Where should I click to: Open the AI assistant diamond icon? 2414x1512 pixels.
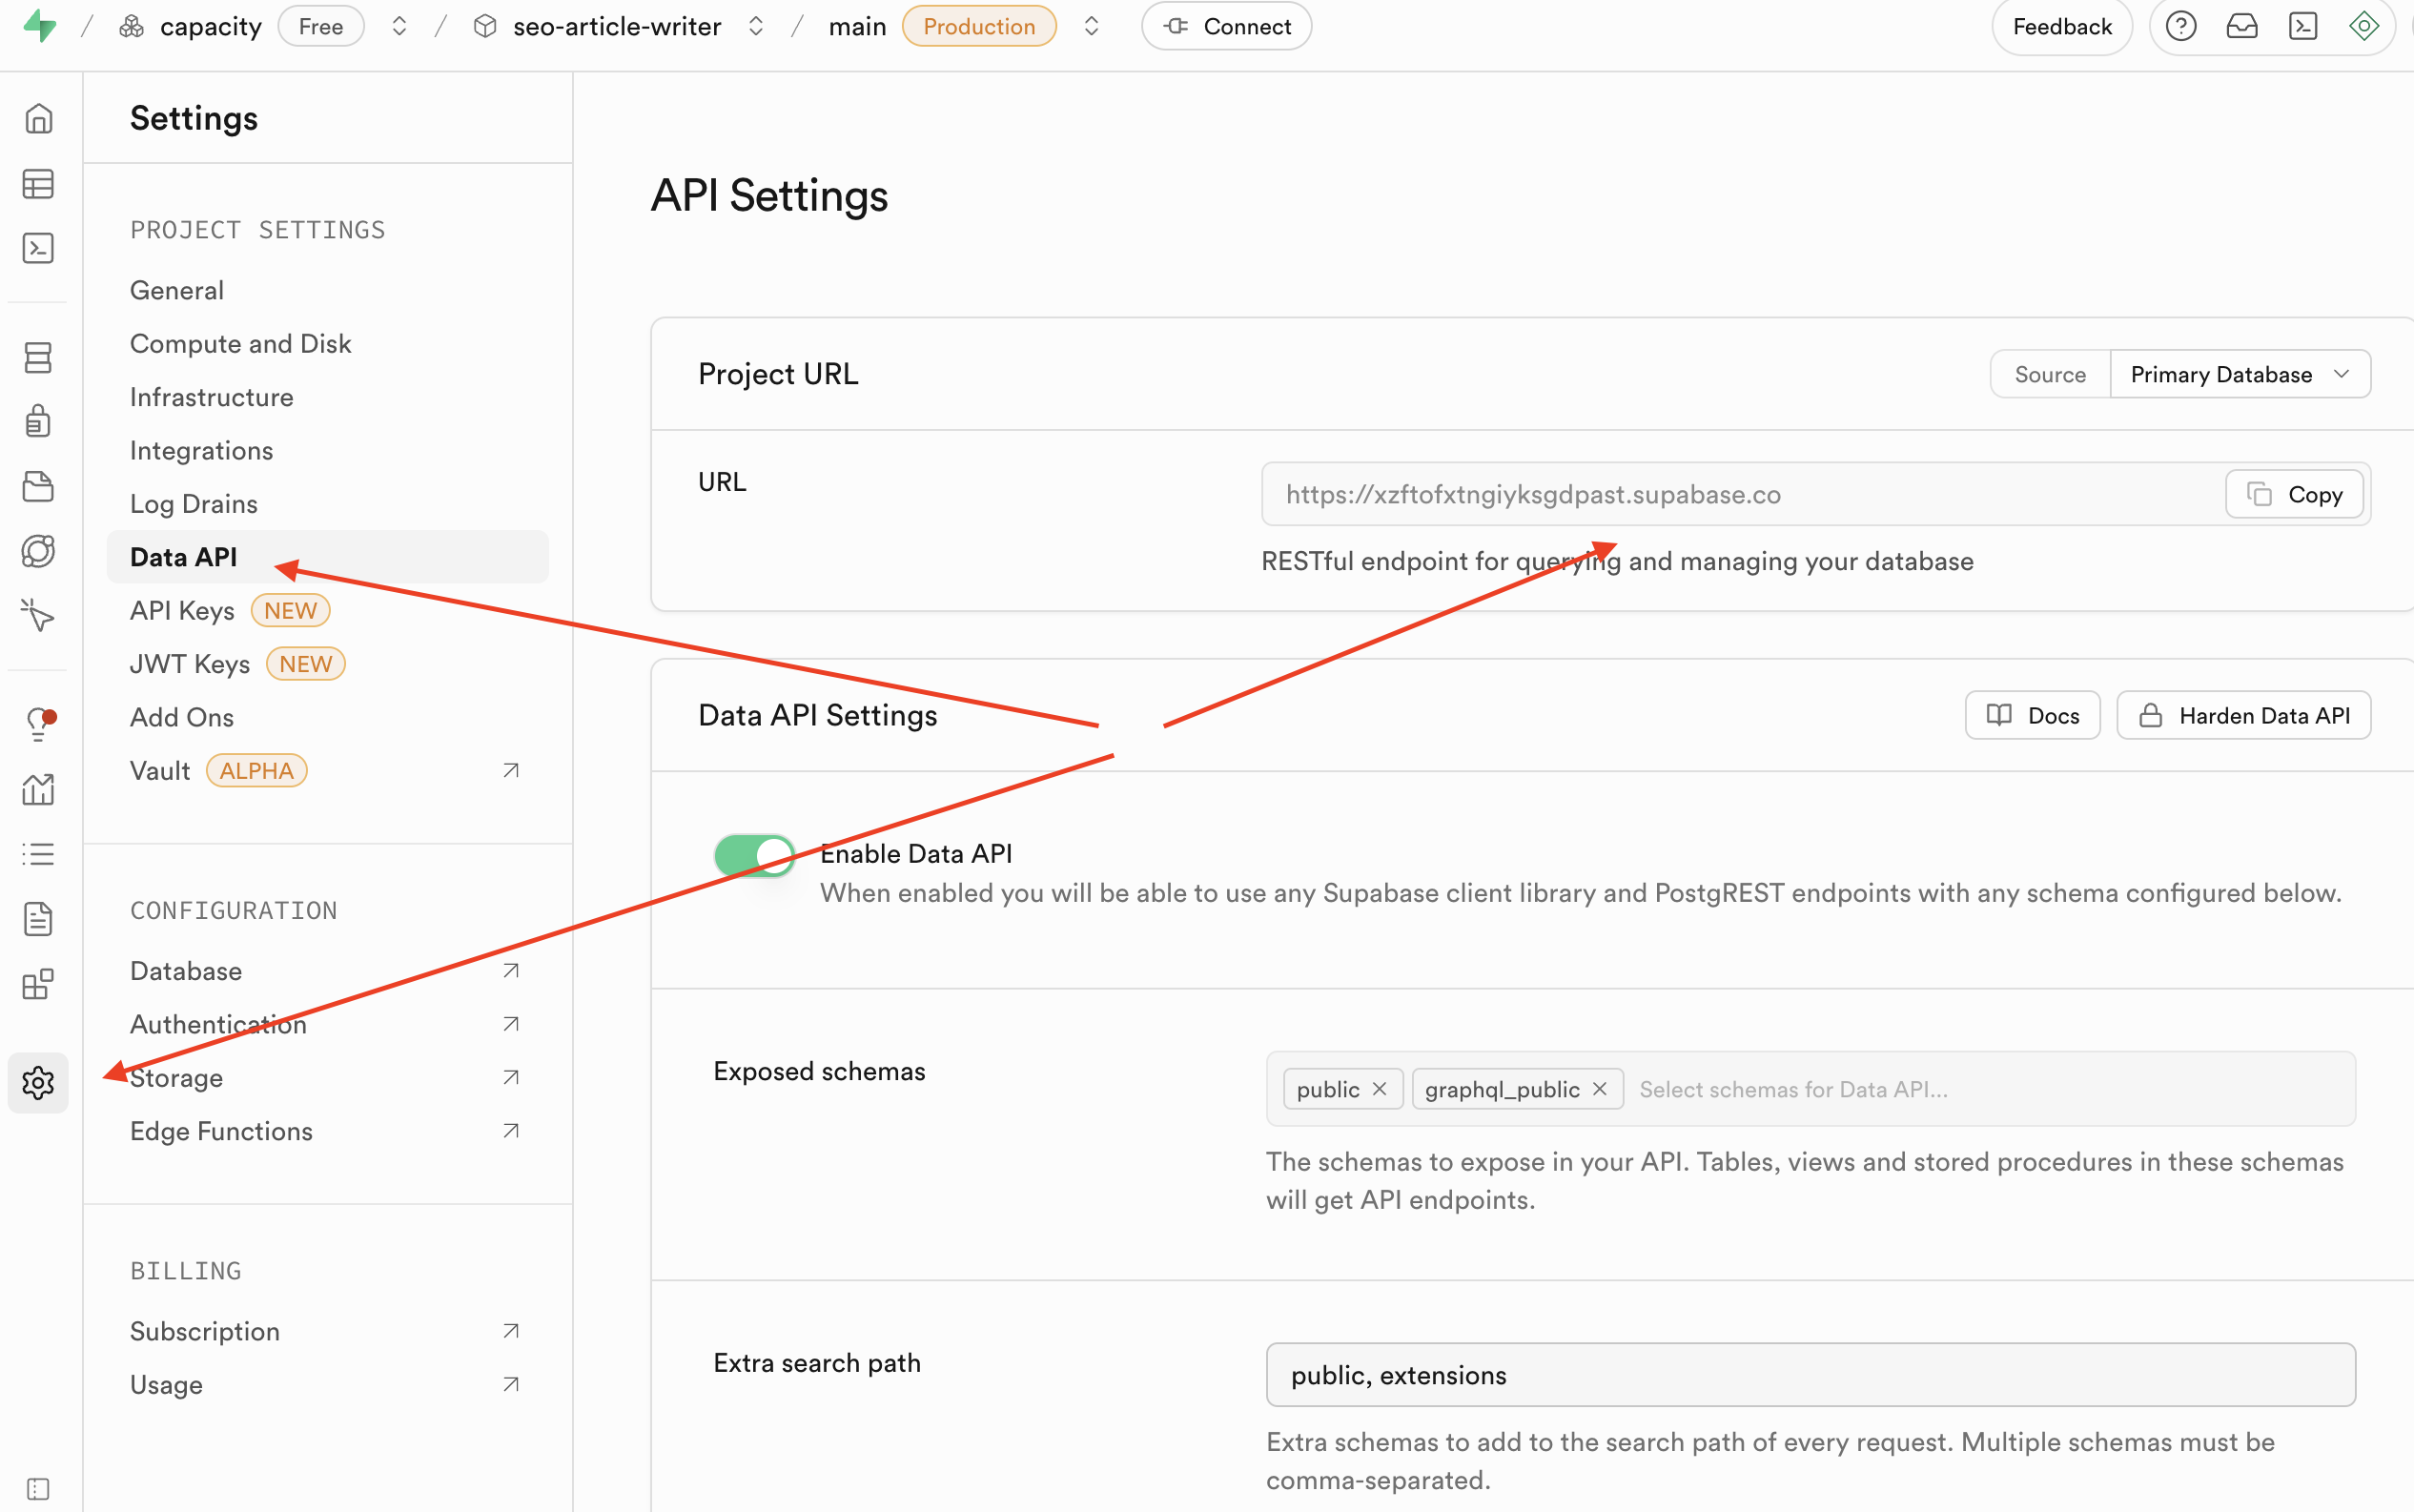point(2363,26)
